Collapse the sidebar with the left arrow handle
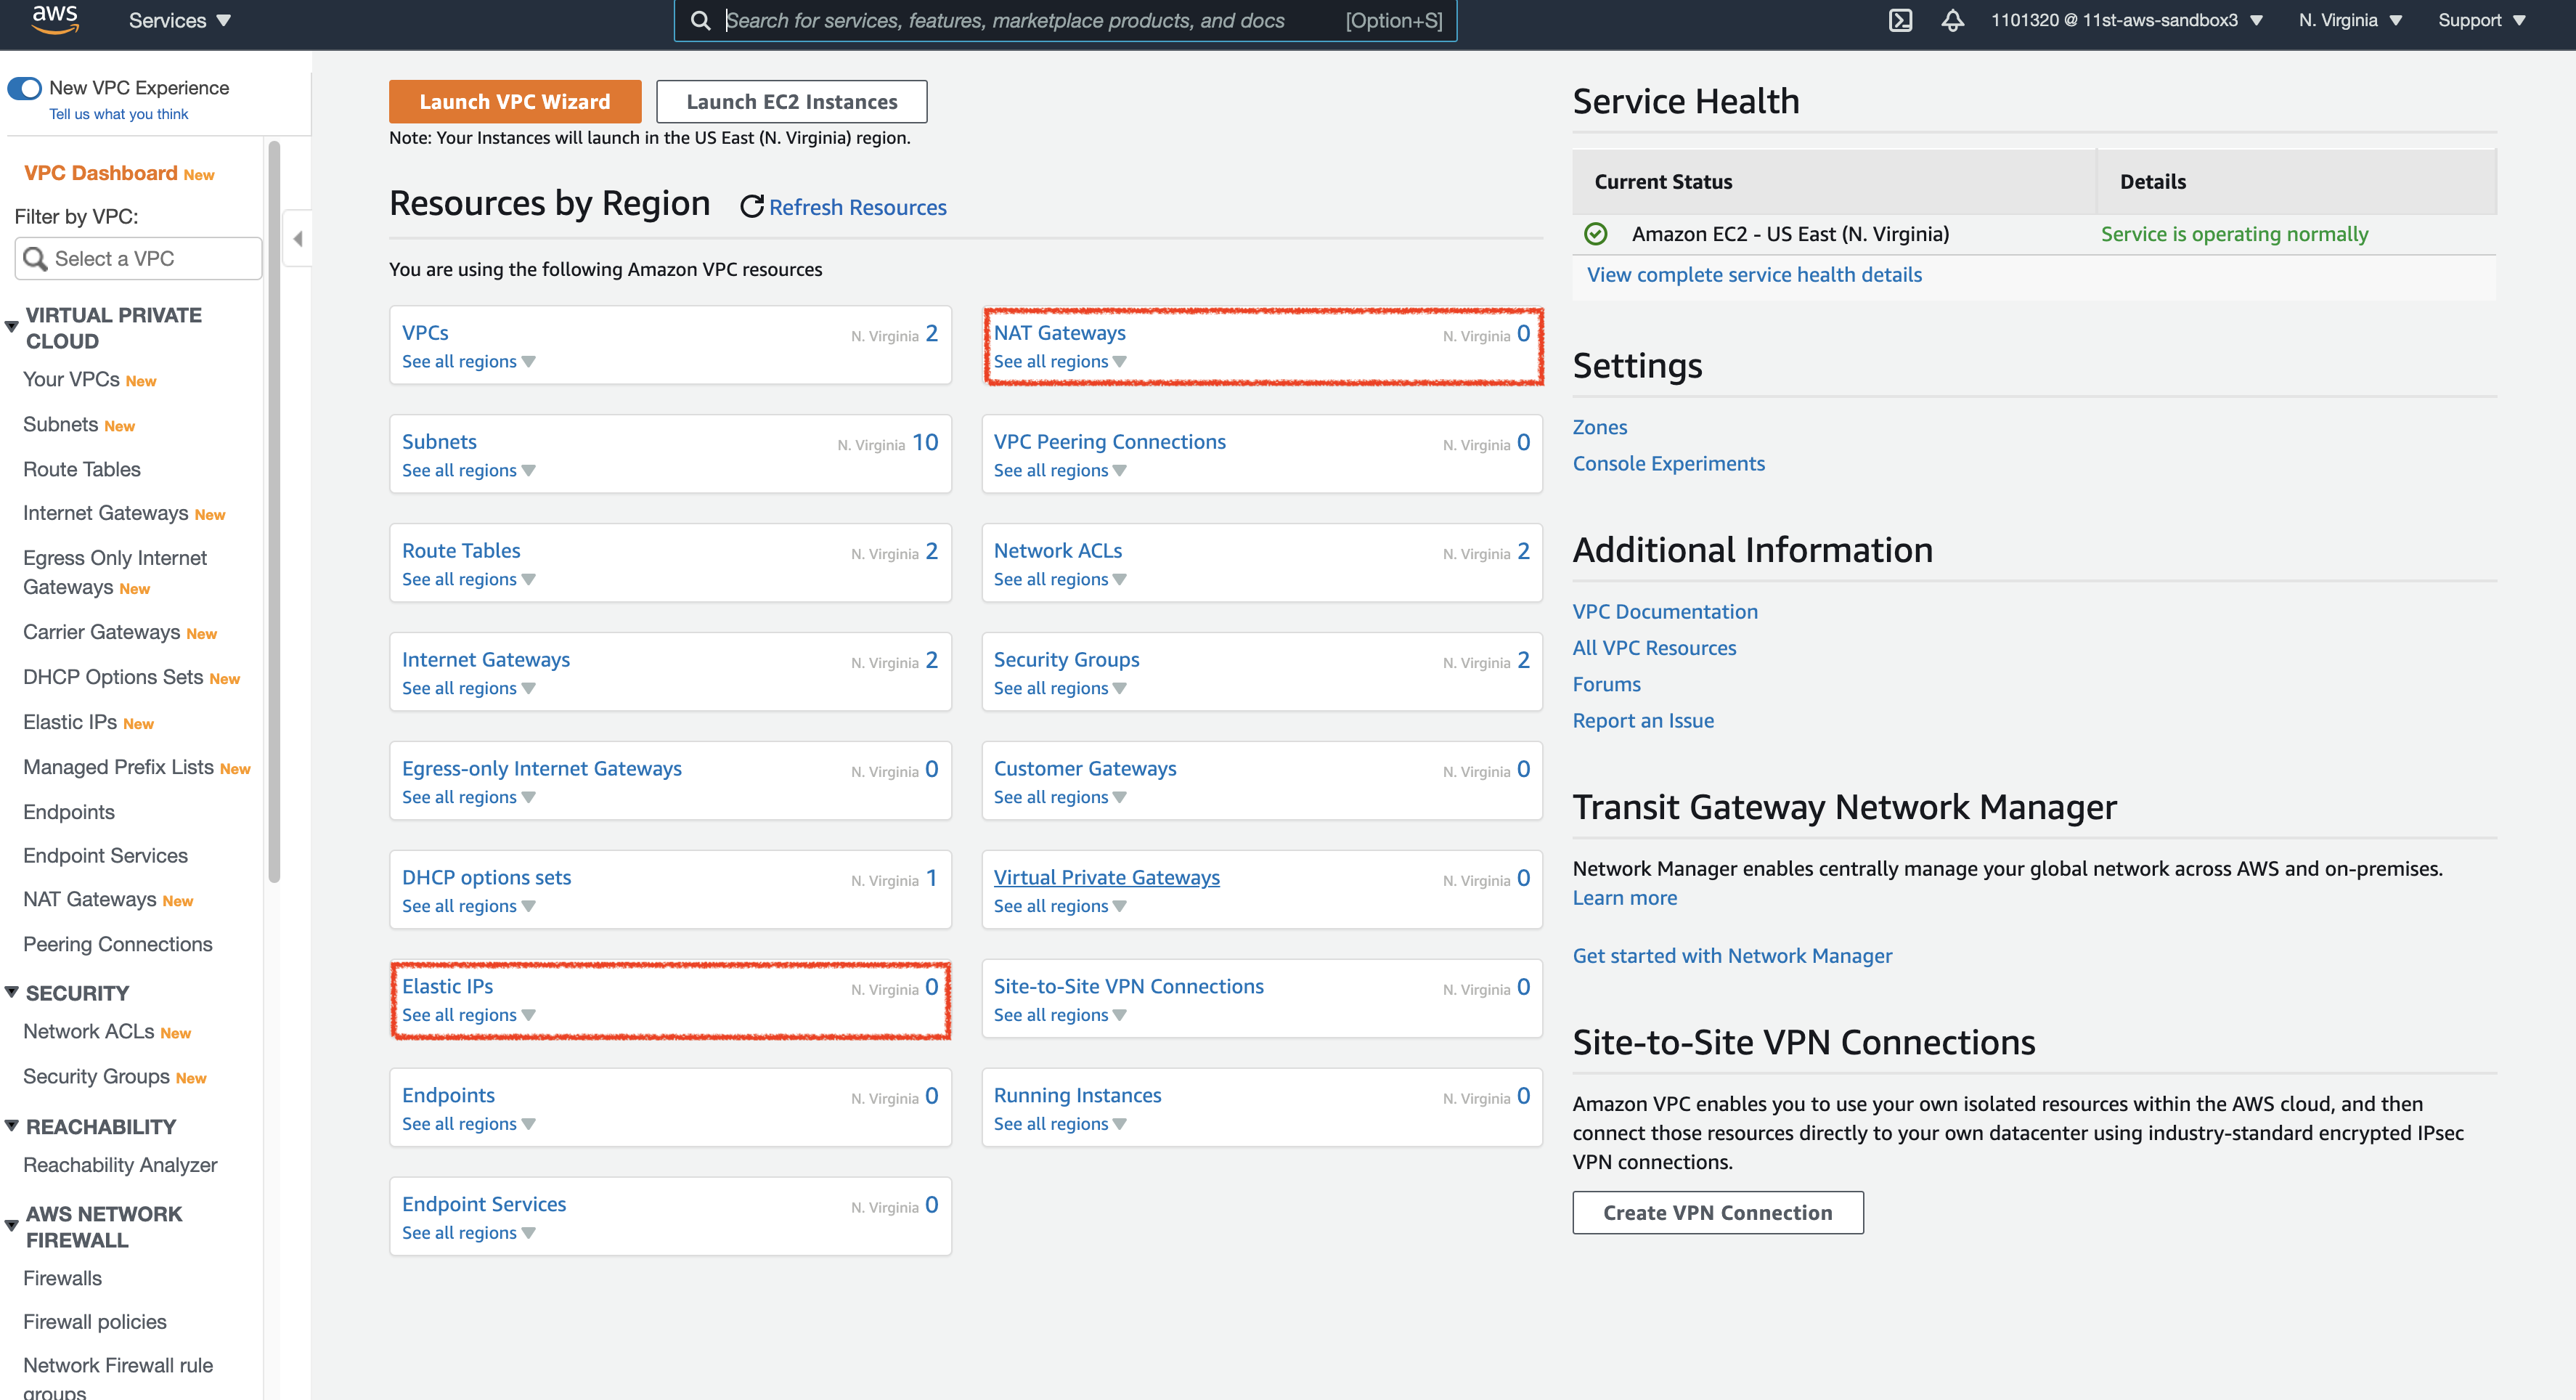The height and width of the screenshot is (1400, 2576). pyautogui.click(x=298, y=238)
